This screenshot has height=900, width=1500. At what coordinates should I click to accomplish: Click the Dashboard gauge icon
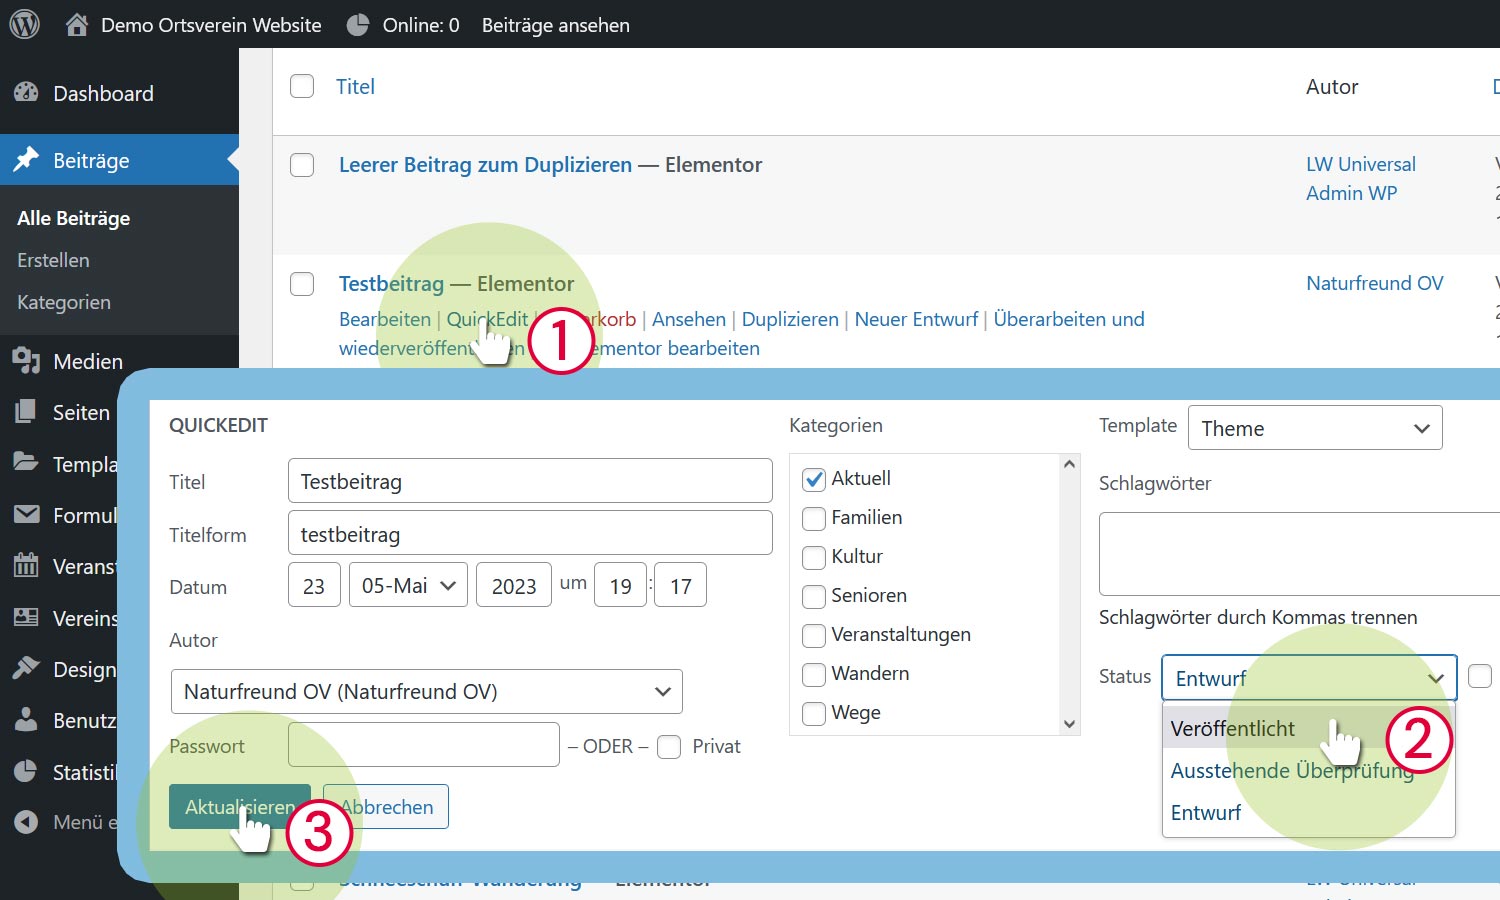coord(26,93)
